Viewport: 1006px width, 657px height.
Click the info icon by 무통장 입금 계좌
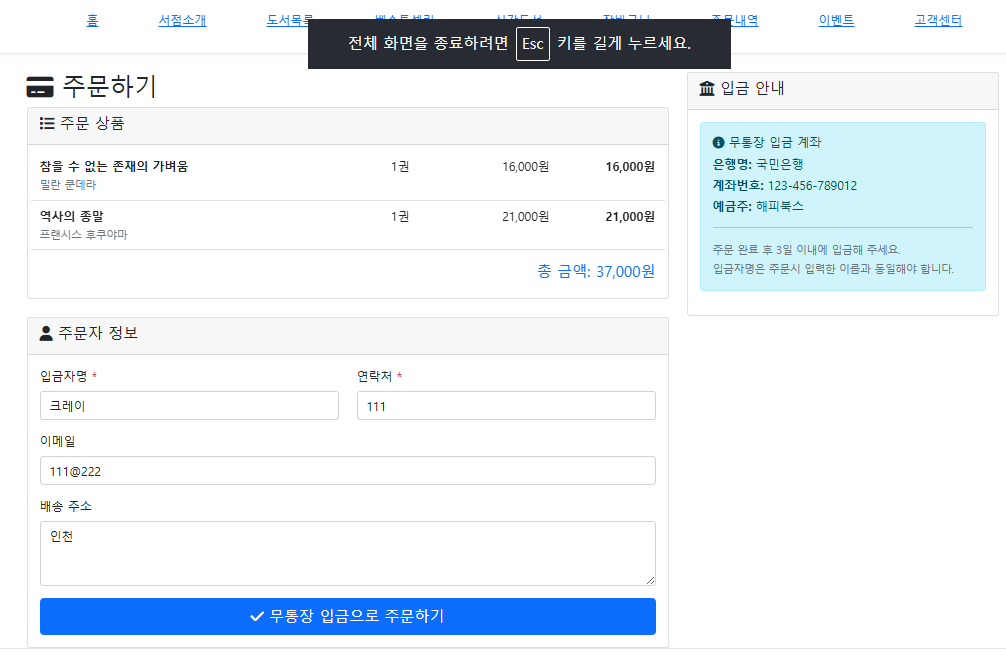[719, 142]
